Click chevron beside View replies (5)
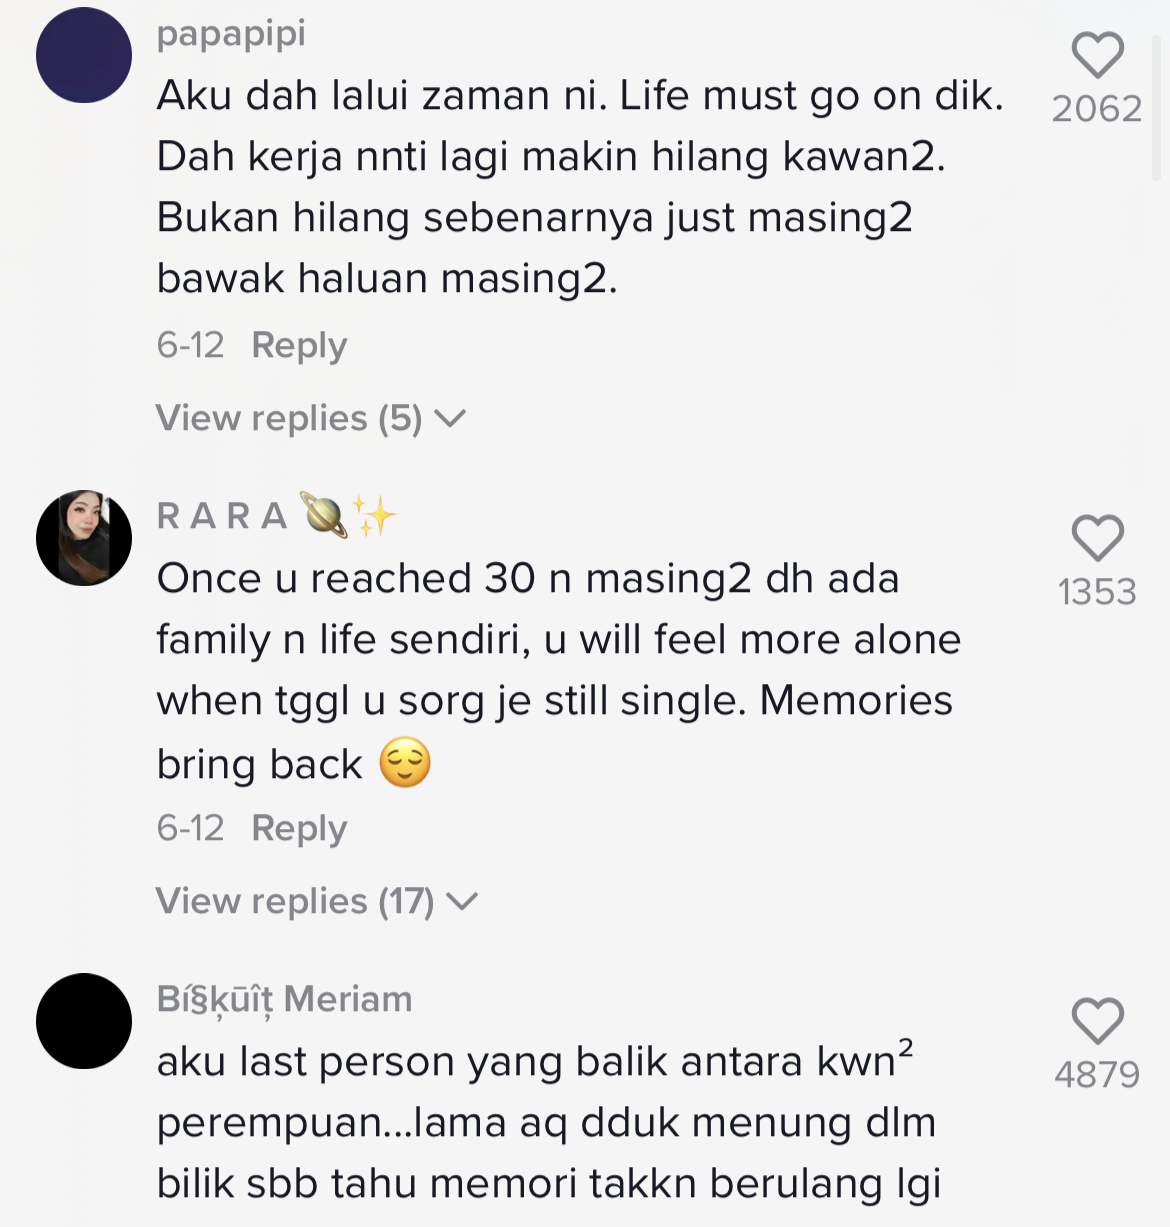Screen dimensions: 1170x1227 pyautogui.click(x=450, y=419)
